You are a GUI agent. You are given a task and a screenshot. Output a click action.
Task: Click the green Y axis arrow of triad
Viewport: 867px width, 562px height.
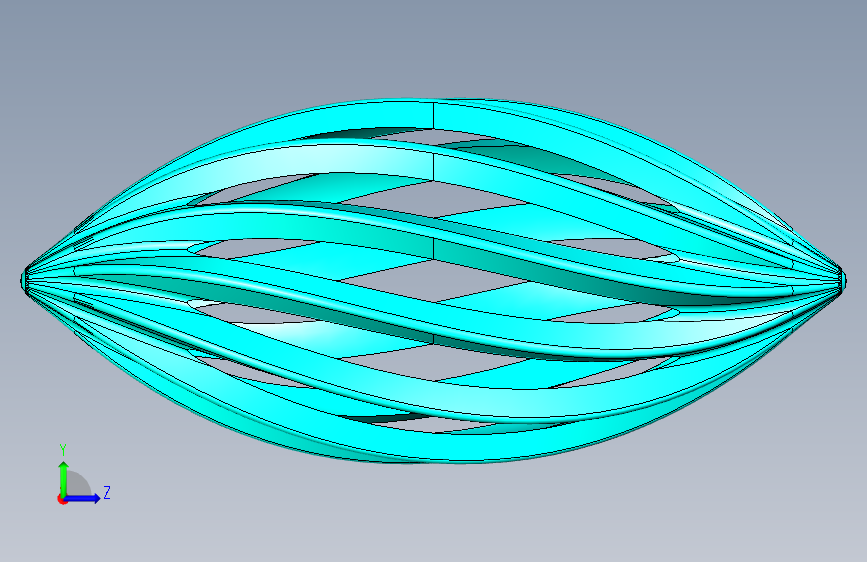coord(64,479)
